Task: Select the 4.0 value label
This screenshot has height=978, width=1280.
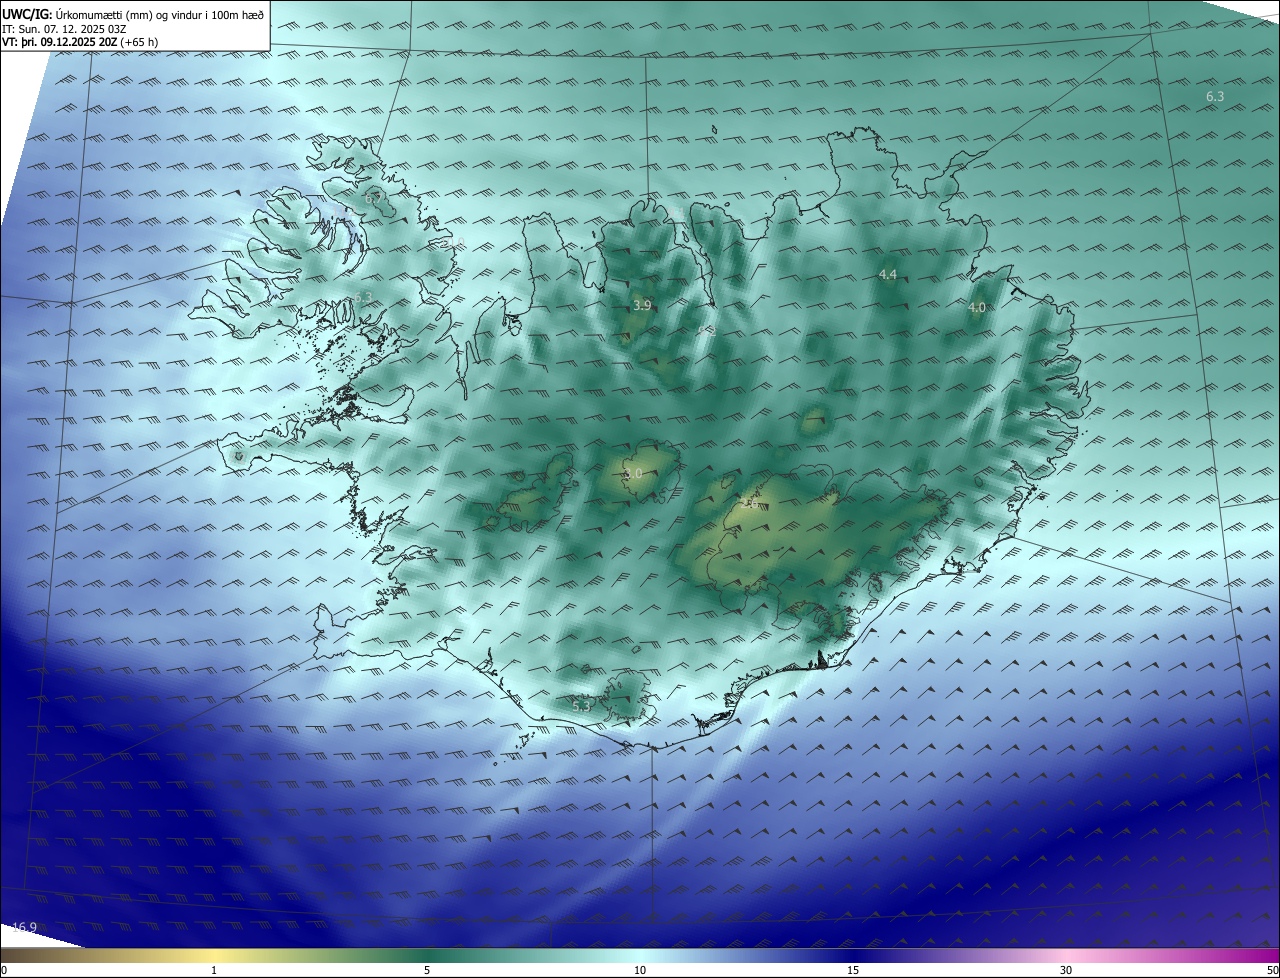Action: [x=977, y=308]
